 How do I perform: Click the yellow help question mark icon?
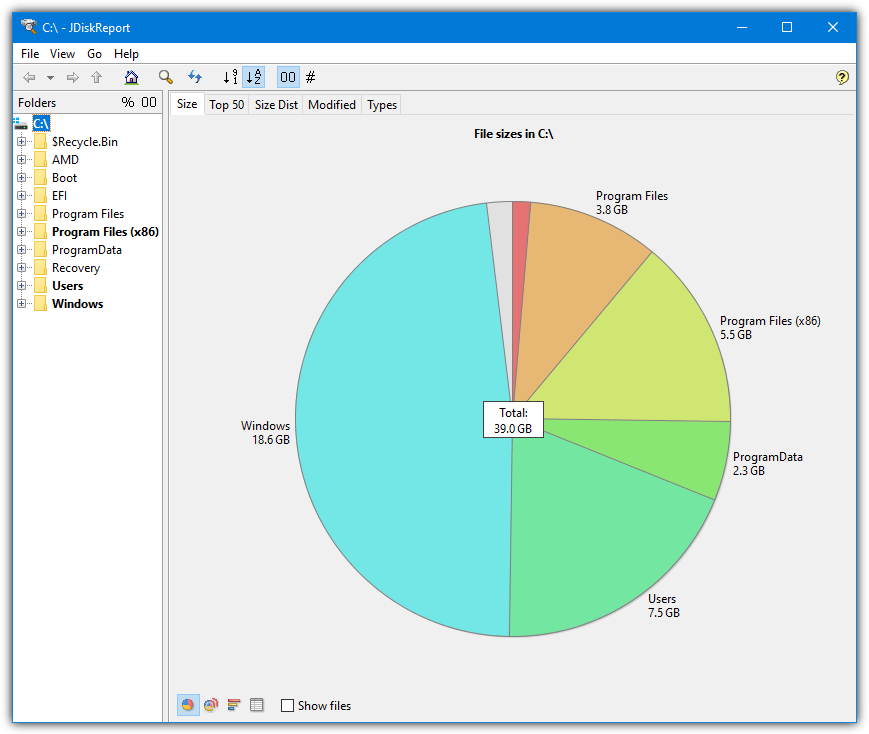click(x=842, y=77)
